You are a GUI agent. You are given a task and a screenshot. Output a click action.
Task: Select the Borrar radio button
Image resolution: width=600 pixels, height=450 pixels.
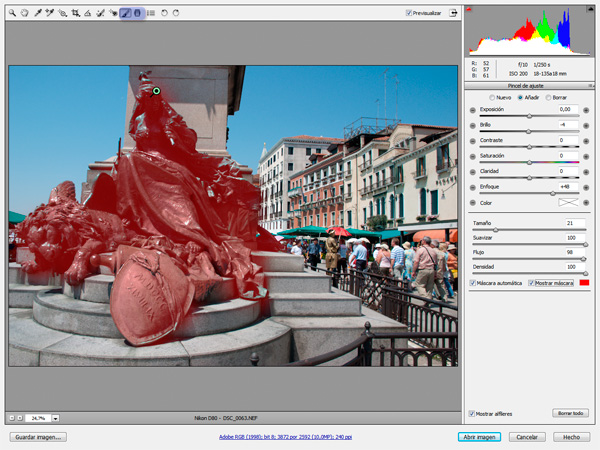coord(548,98)
